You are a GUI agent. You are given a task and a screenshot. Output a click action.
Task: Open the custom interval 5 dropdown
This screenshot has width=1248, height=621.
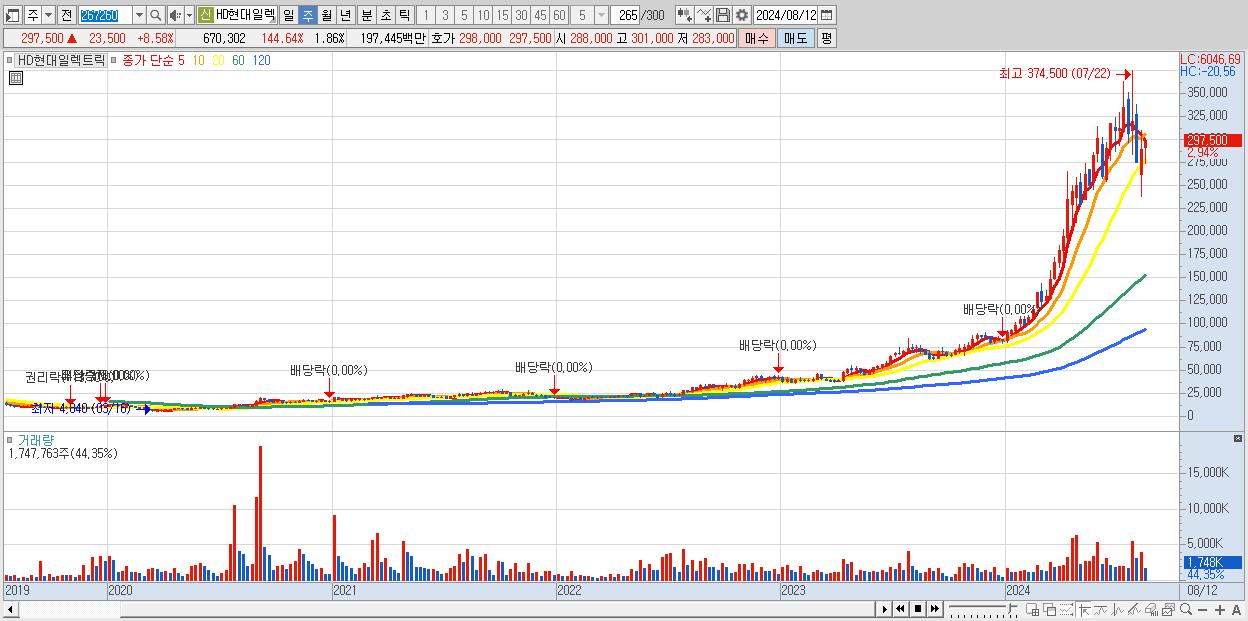pyautogui.click(x=601, y=15)
